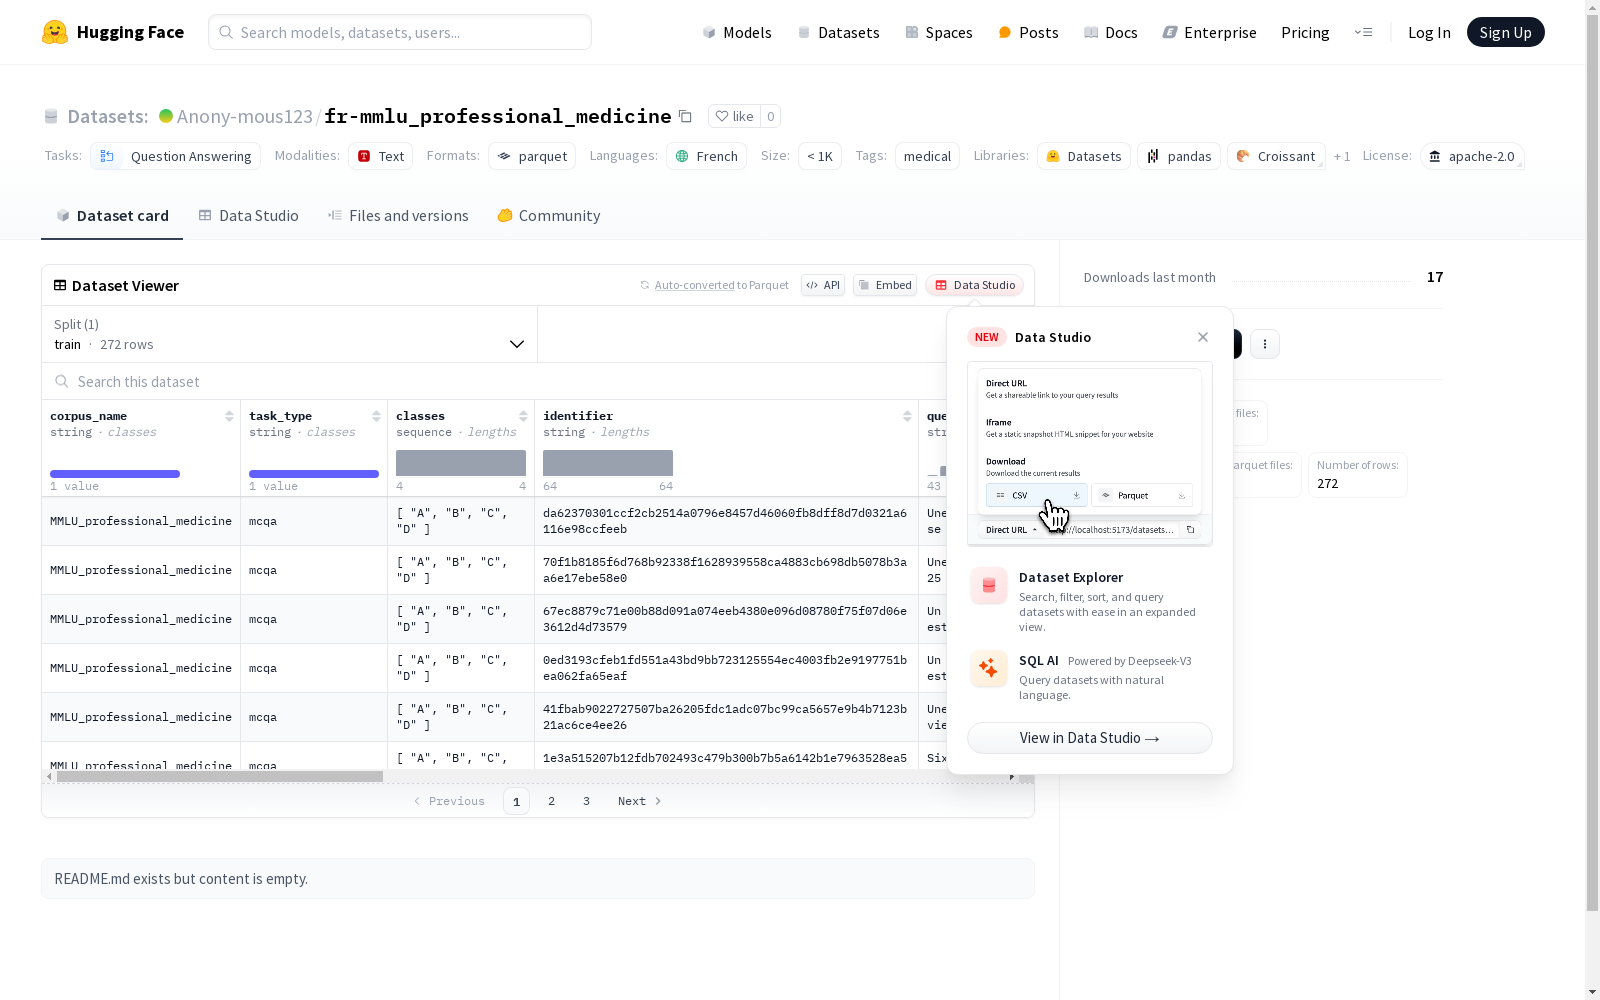Sort the corpus_name column with its arrows
Image resolution: width=1600 pixels, height=1000 pixels.
coord(229,416)
